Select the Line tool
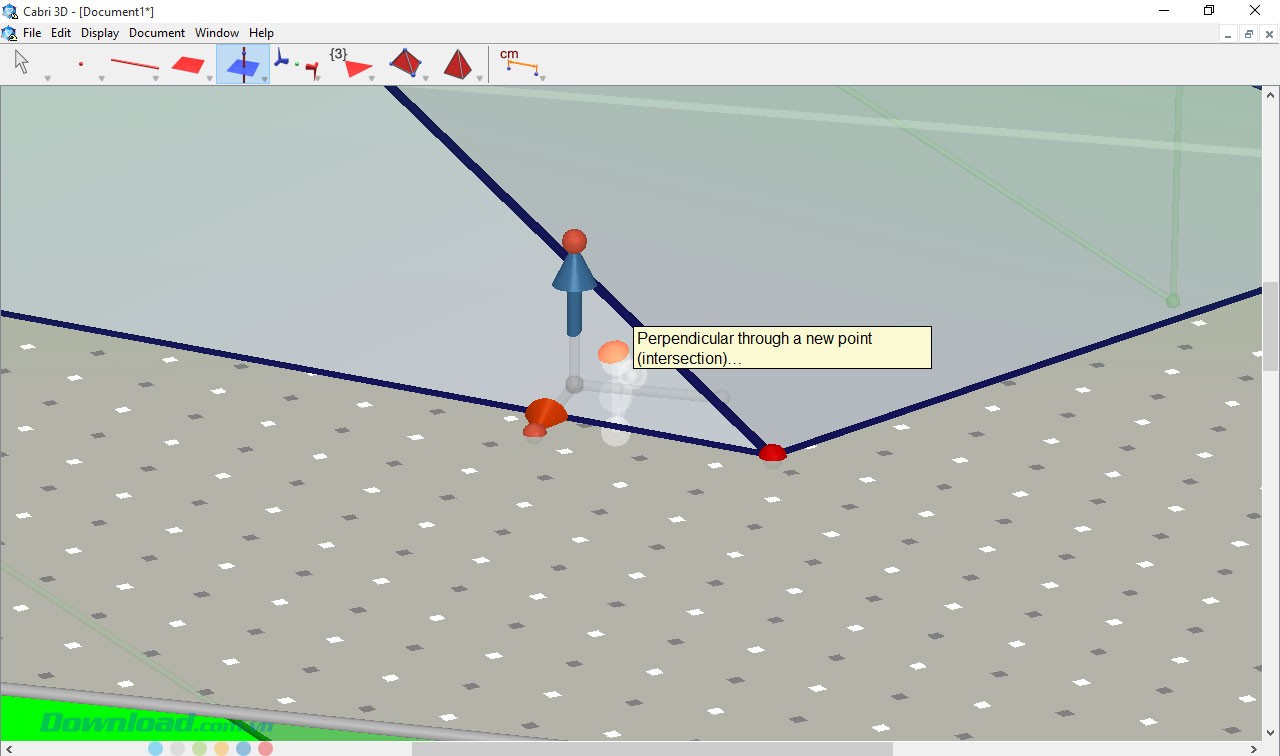 (134, 64)
